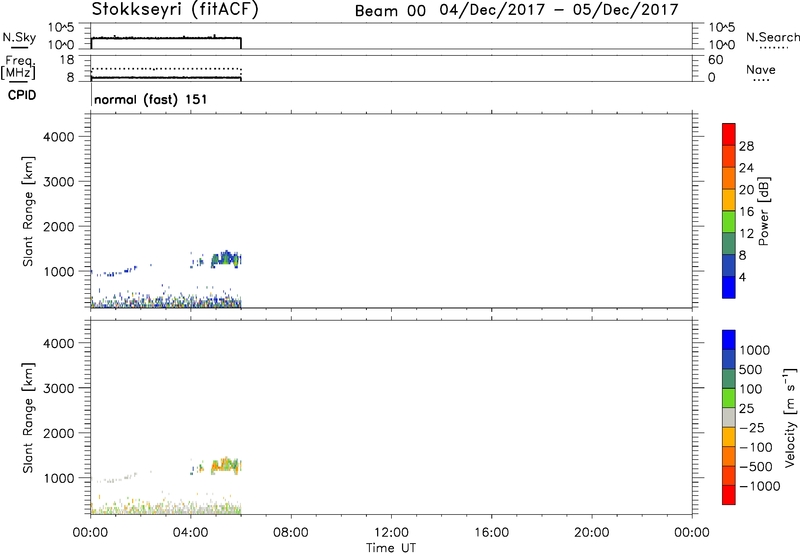
Task: Click the 3000 tick of velocity panel
Action: point(58,388)
